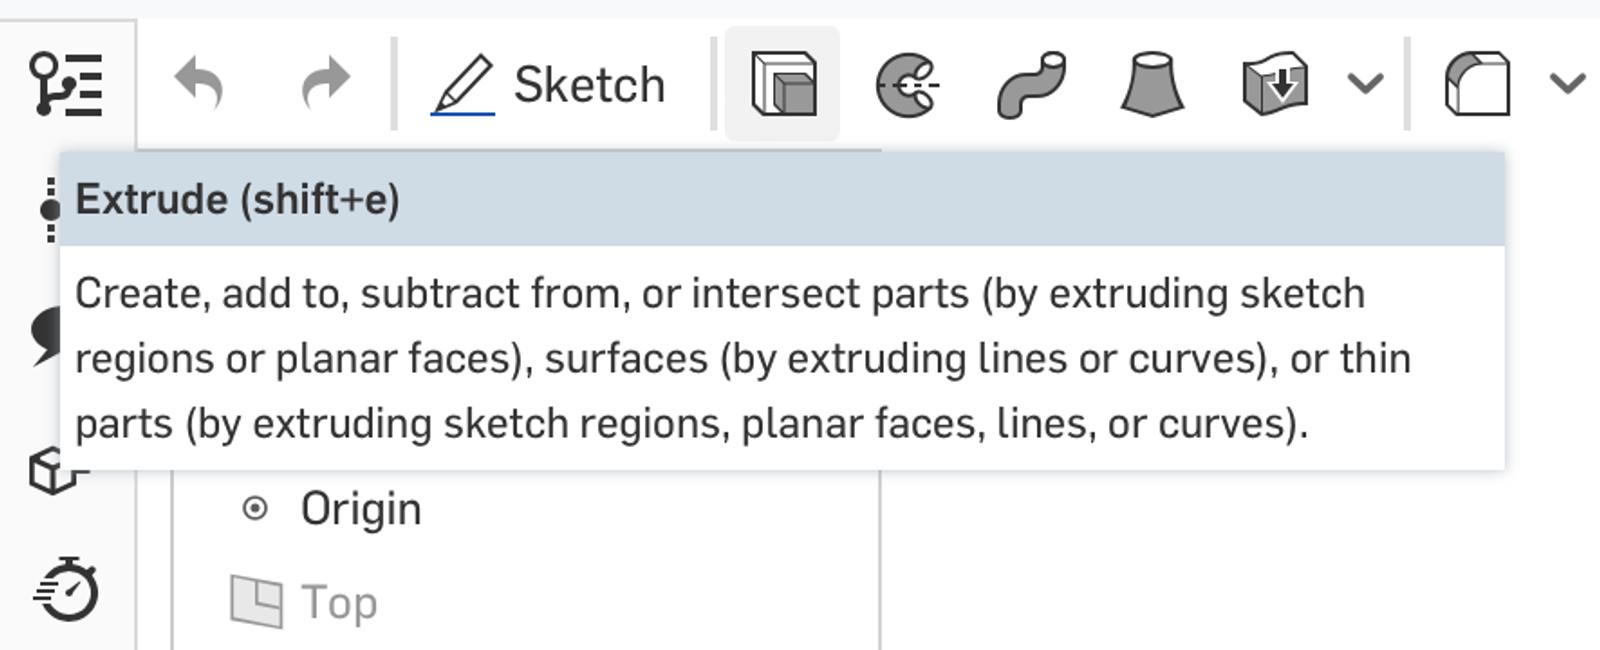
Task: Expand dropdown arrow beside Thicken tool
Action: click(1365, 84)
